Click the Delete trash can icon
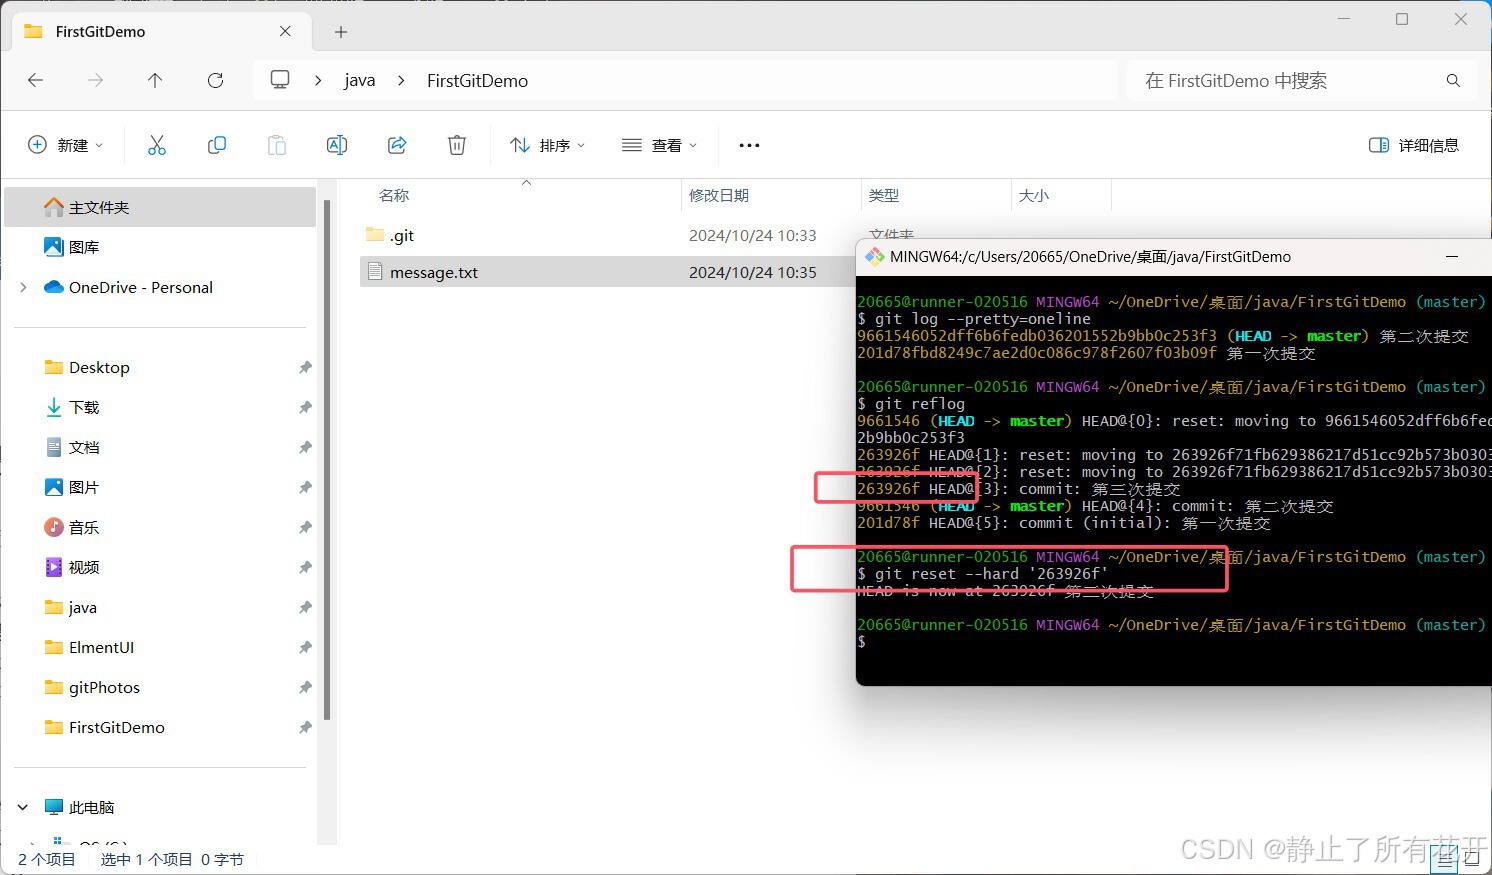 (x=457, y=145)
